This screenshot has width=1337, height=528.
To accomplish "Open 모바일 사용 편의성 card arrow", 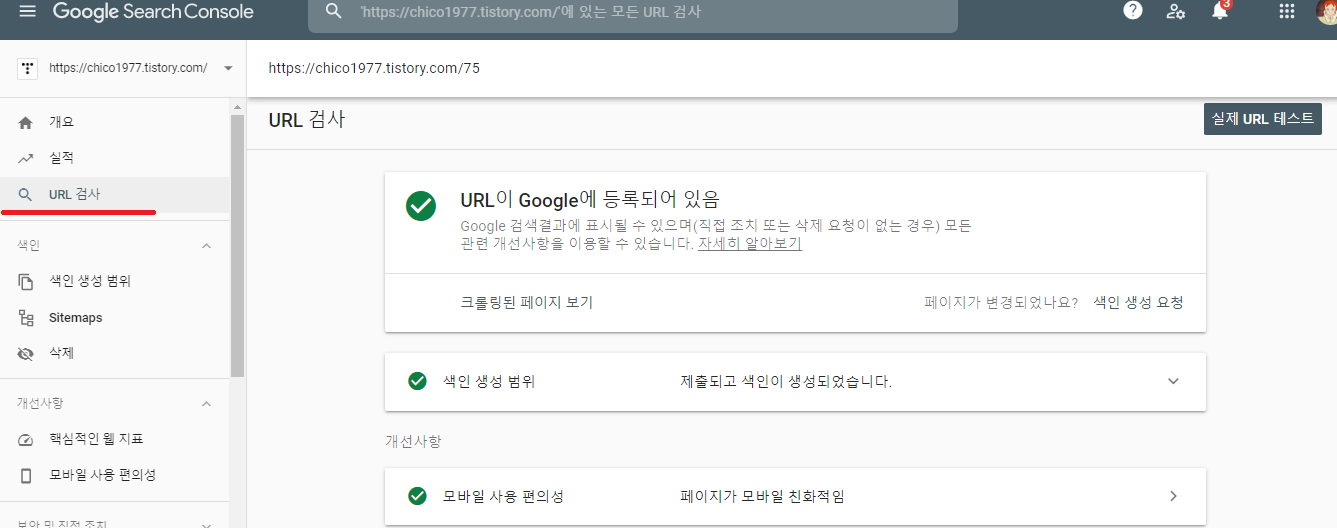I will [1174, 496].
